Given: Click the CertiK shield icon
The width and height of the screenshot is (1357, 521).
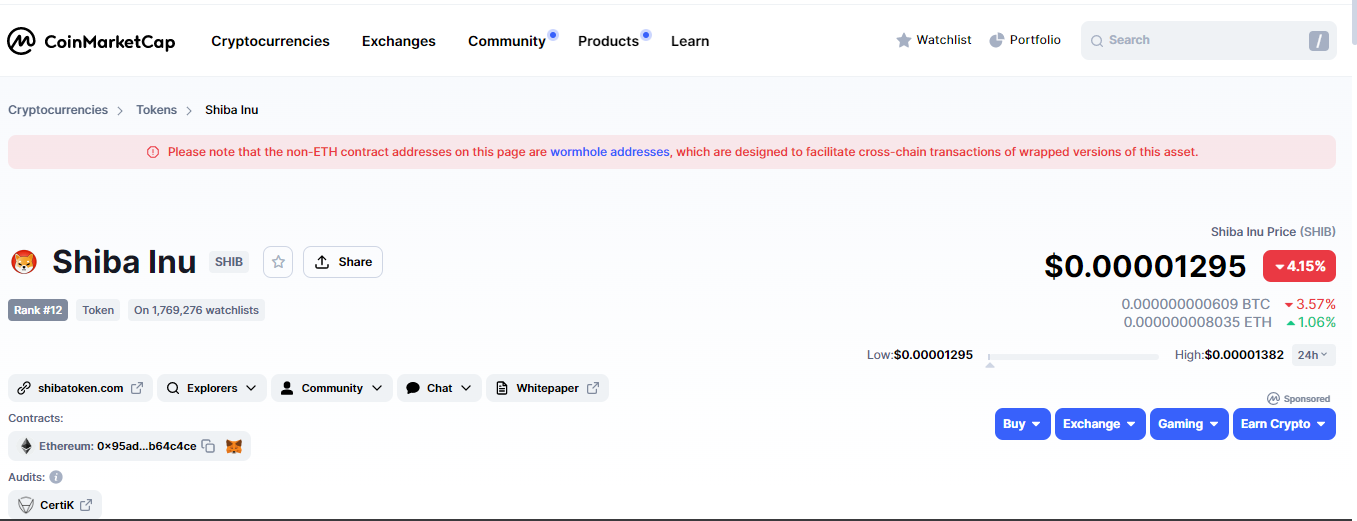Looking at the screenshot, I should tap(26, 505).
